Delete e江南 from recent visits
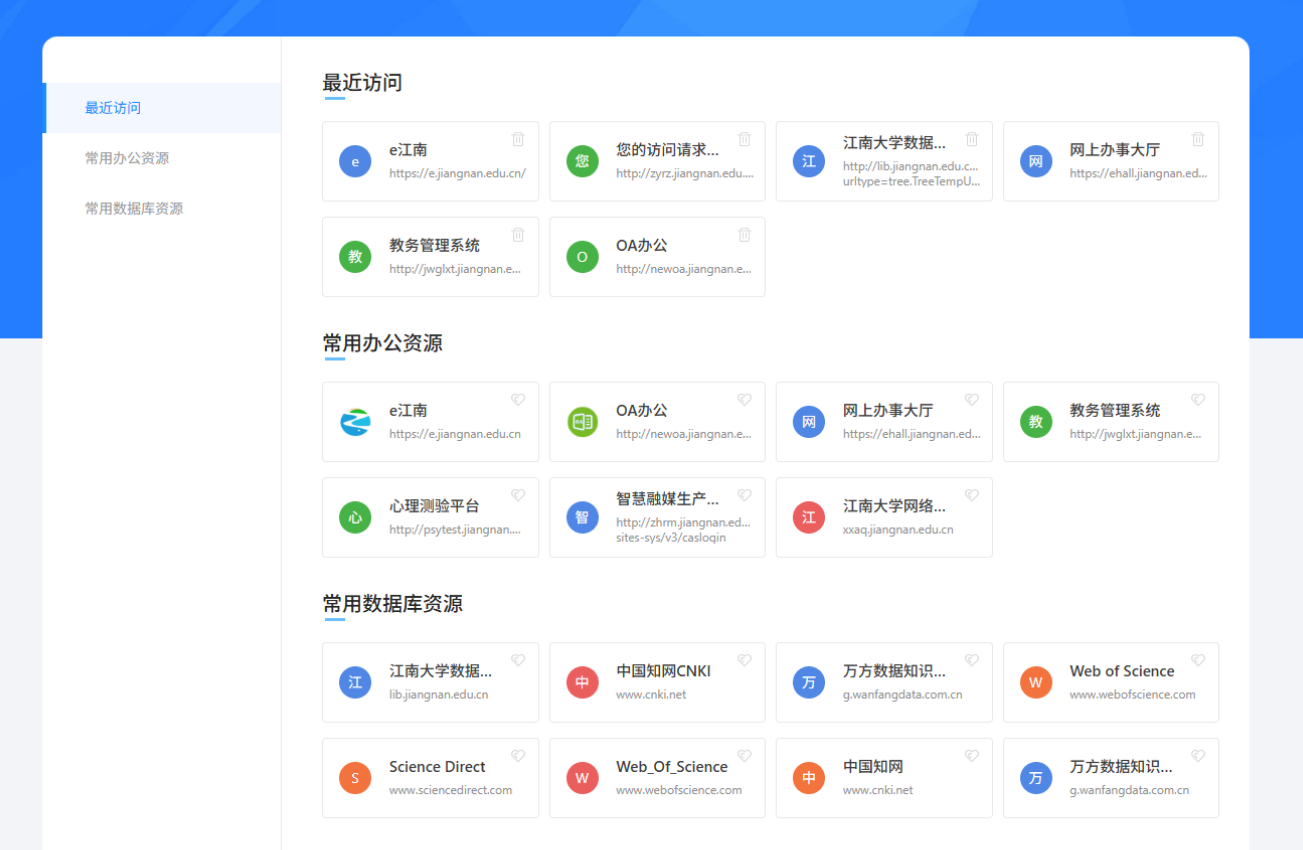The image size is (1303, 850). [x=518, y=139]
